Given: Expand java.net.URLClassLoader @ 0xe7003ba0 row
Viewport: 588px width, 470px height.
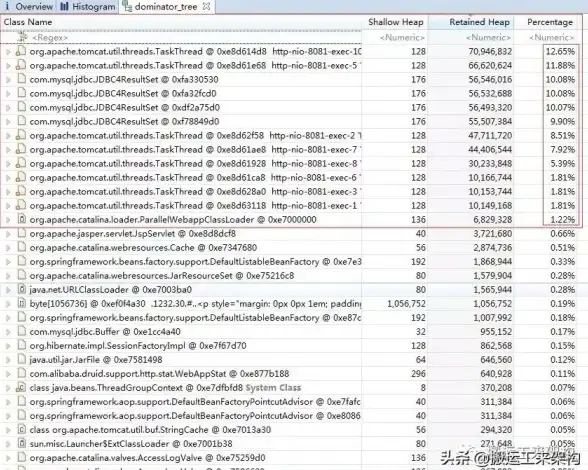Looking at the screenshot, I should click(x=8, y=290).
